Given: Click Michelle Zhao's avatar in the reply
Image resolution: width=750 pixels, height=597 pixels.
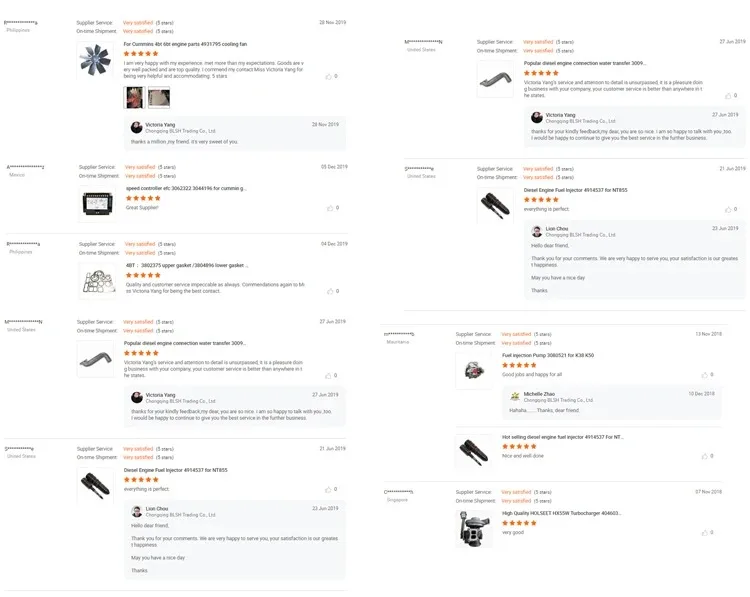Looking at the screenshot, I should click(x=515, y=397).
